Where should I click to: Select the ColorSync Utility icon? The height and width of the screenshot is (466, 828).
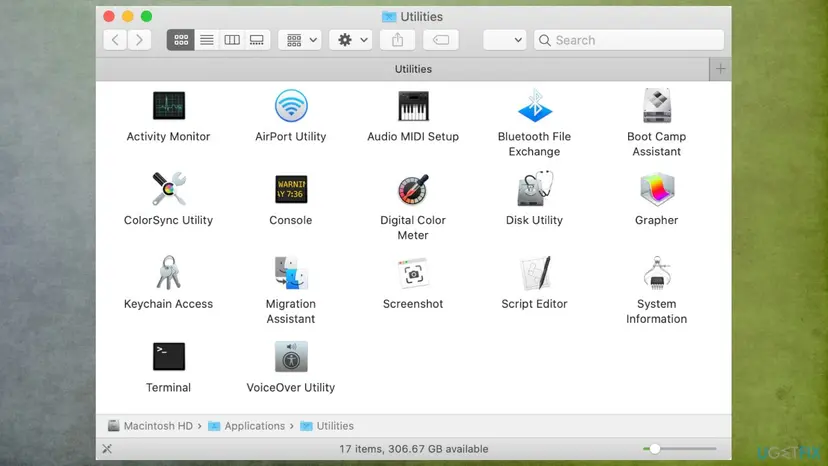pyautogui.click(x=168, y=189)
